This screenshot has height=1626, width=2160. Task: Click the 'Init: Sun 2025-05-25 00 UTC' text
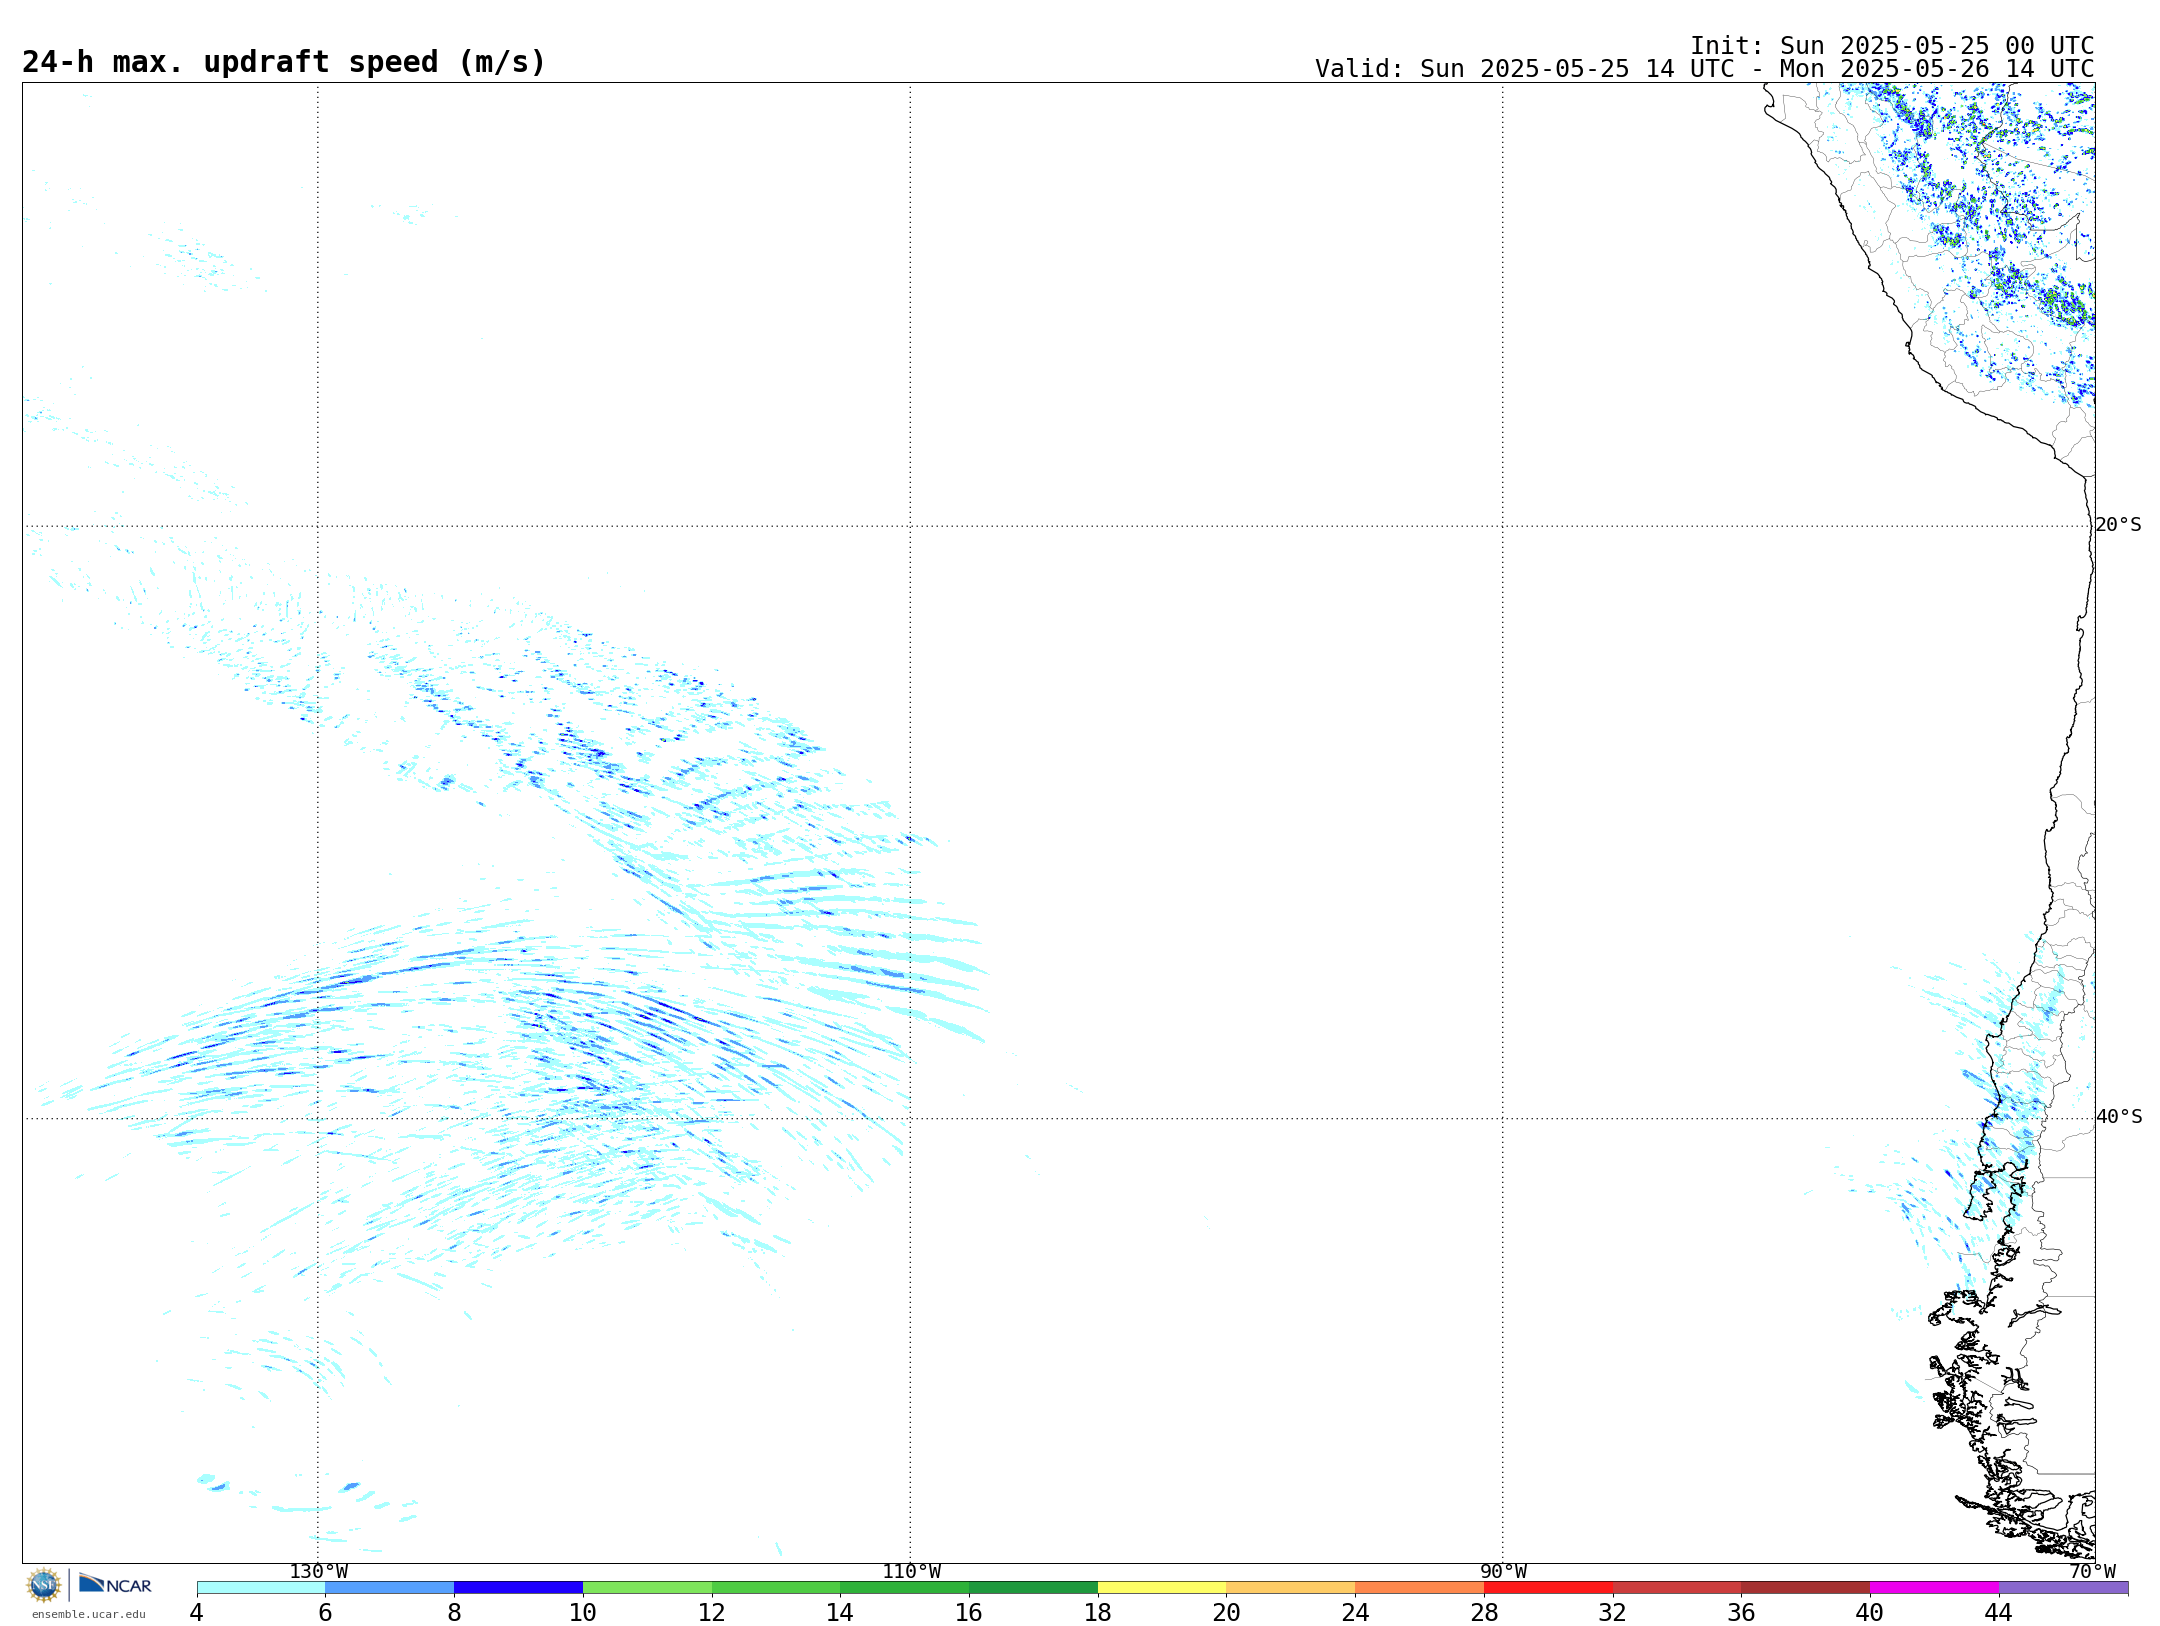coord(1892,46)
